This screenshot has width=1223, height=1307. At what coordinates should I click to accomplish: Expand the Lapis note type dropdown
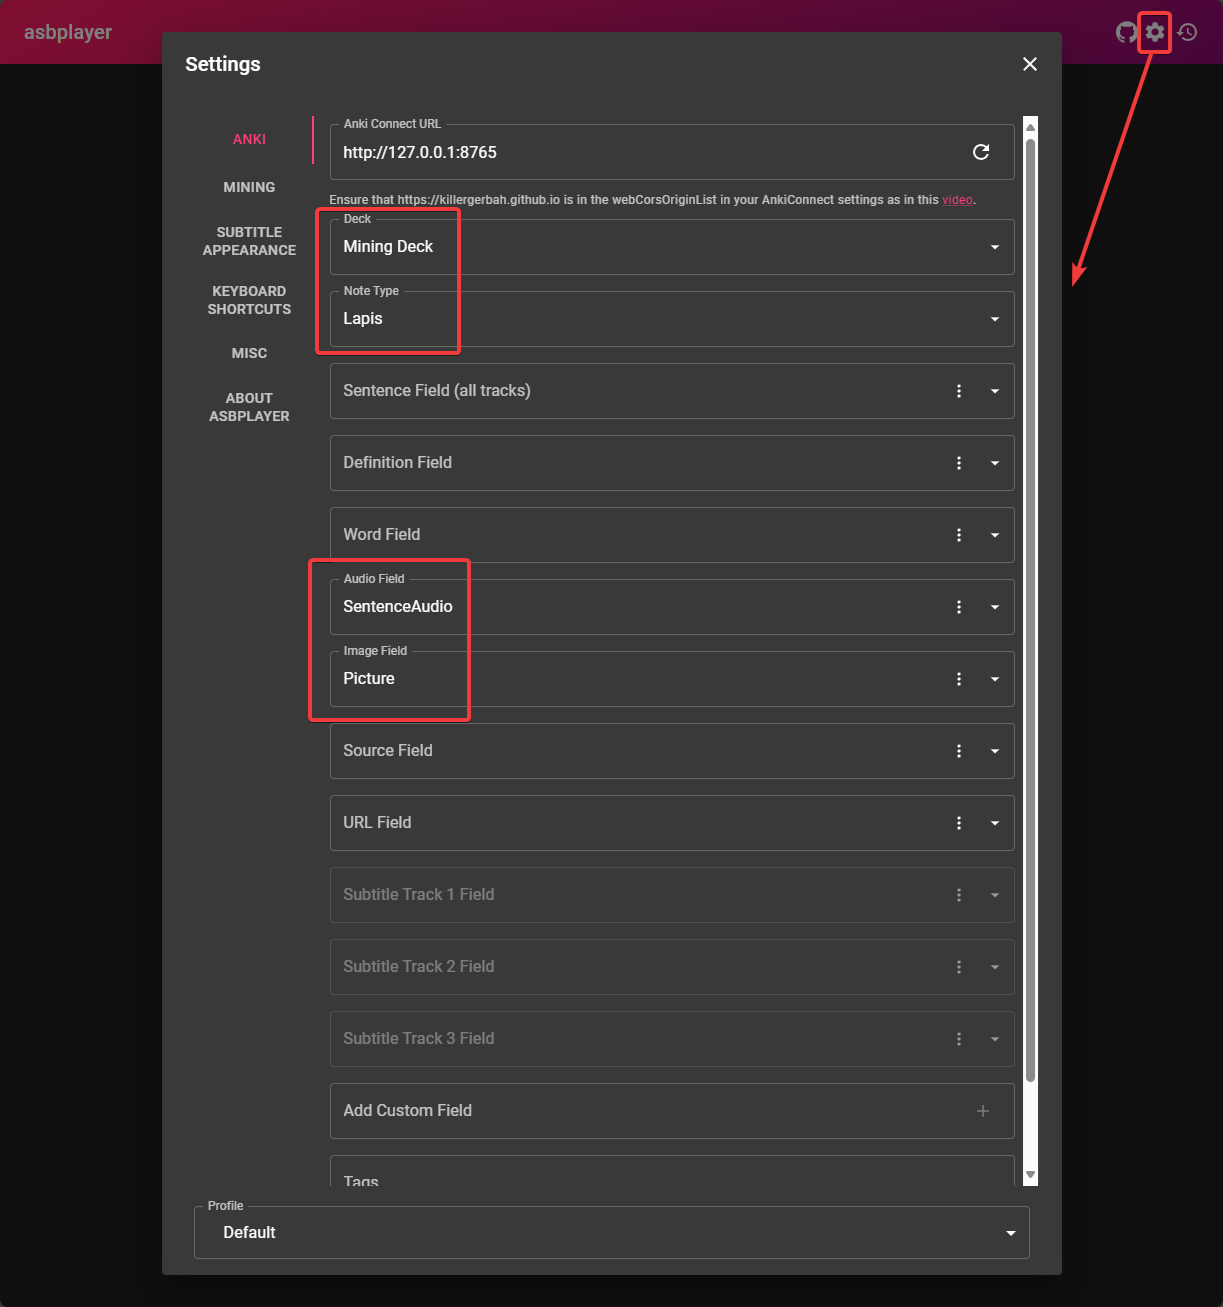(994, 319)
